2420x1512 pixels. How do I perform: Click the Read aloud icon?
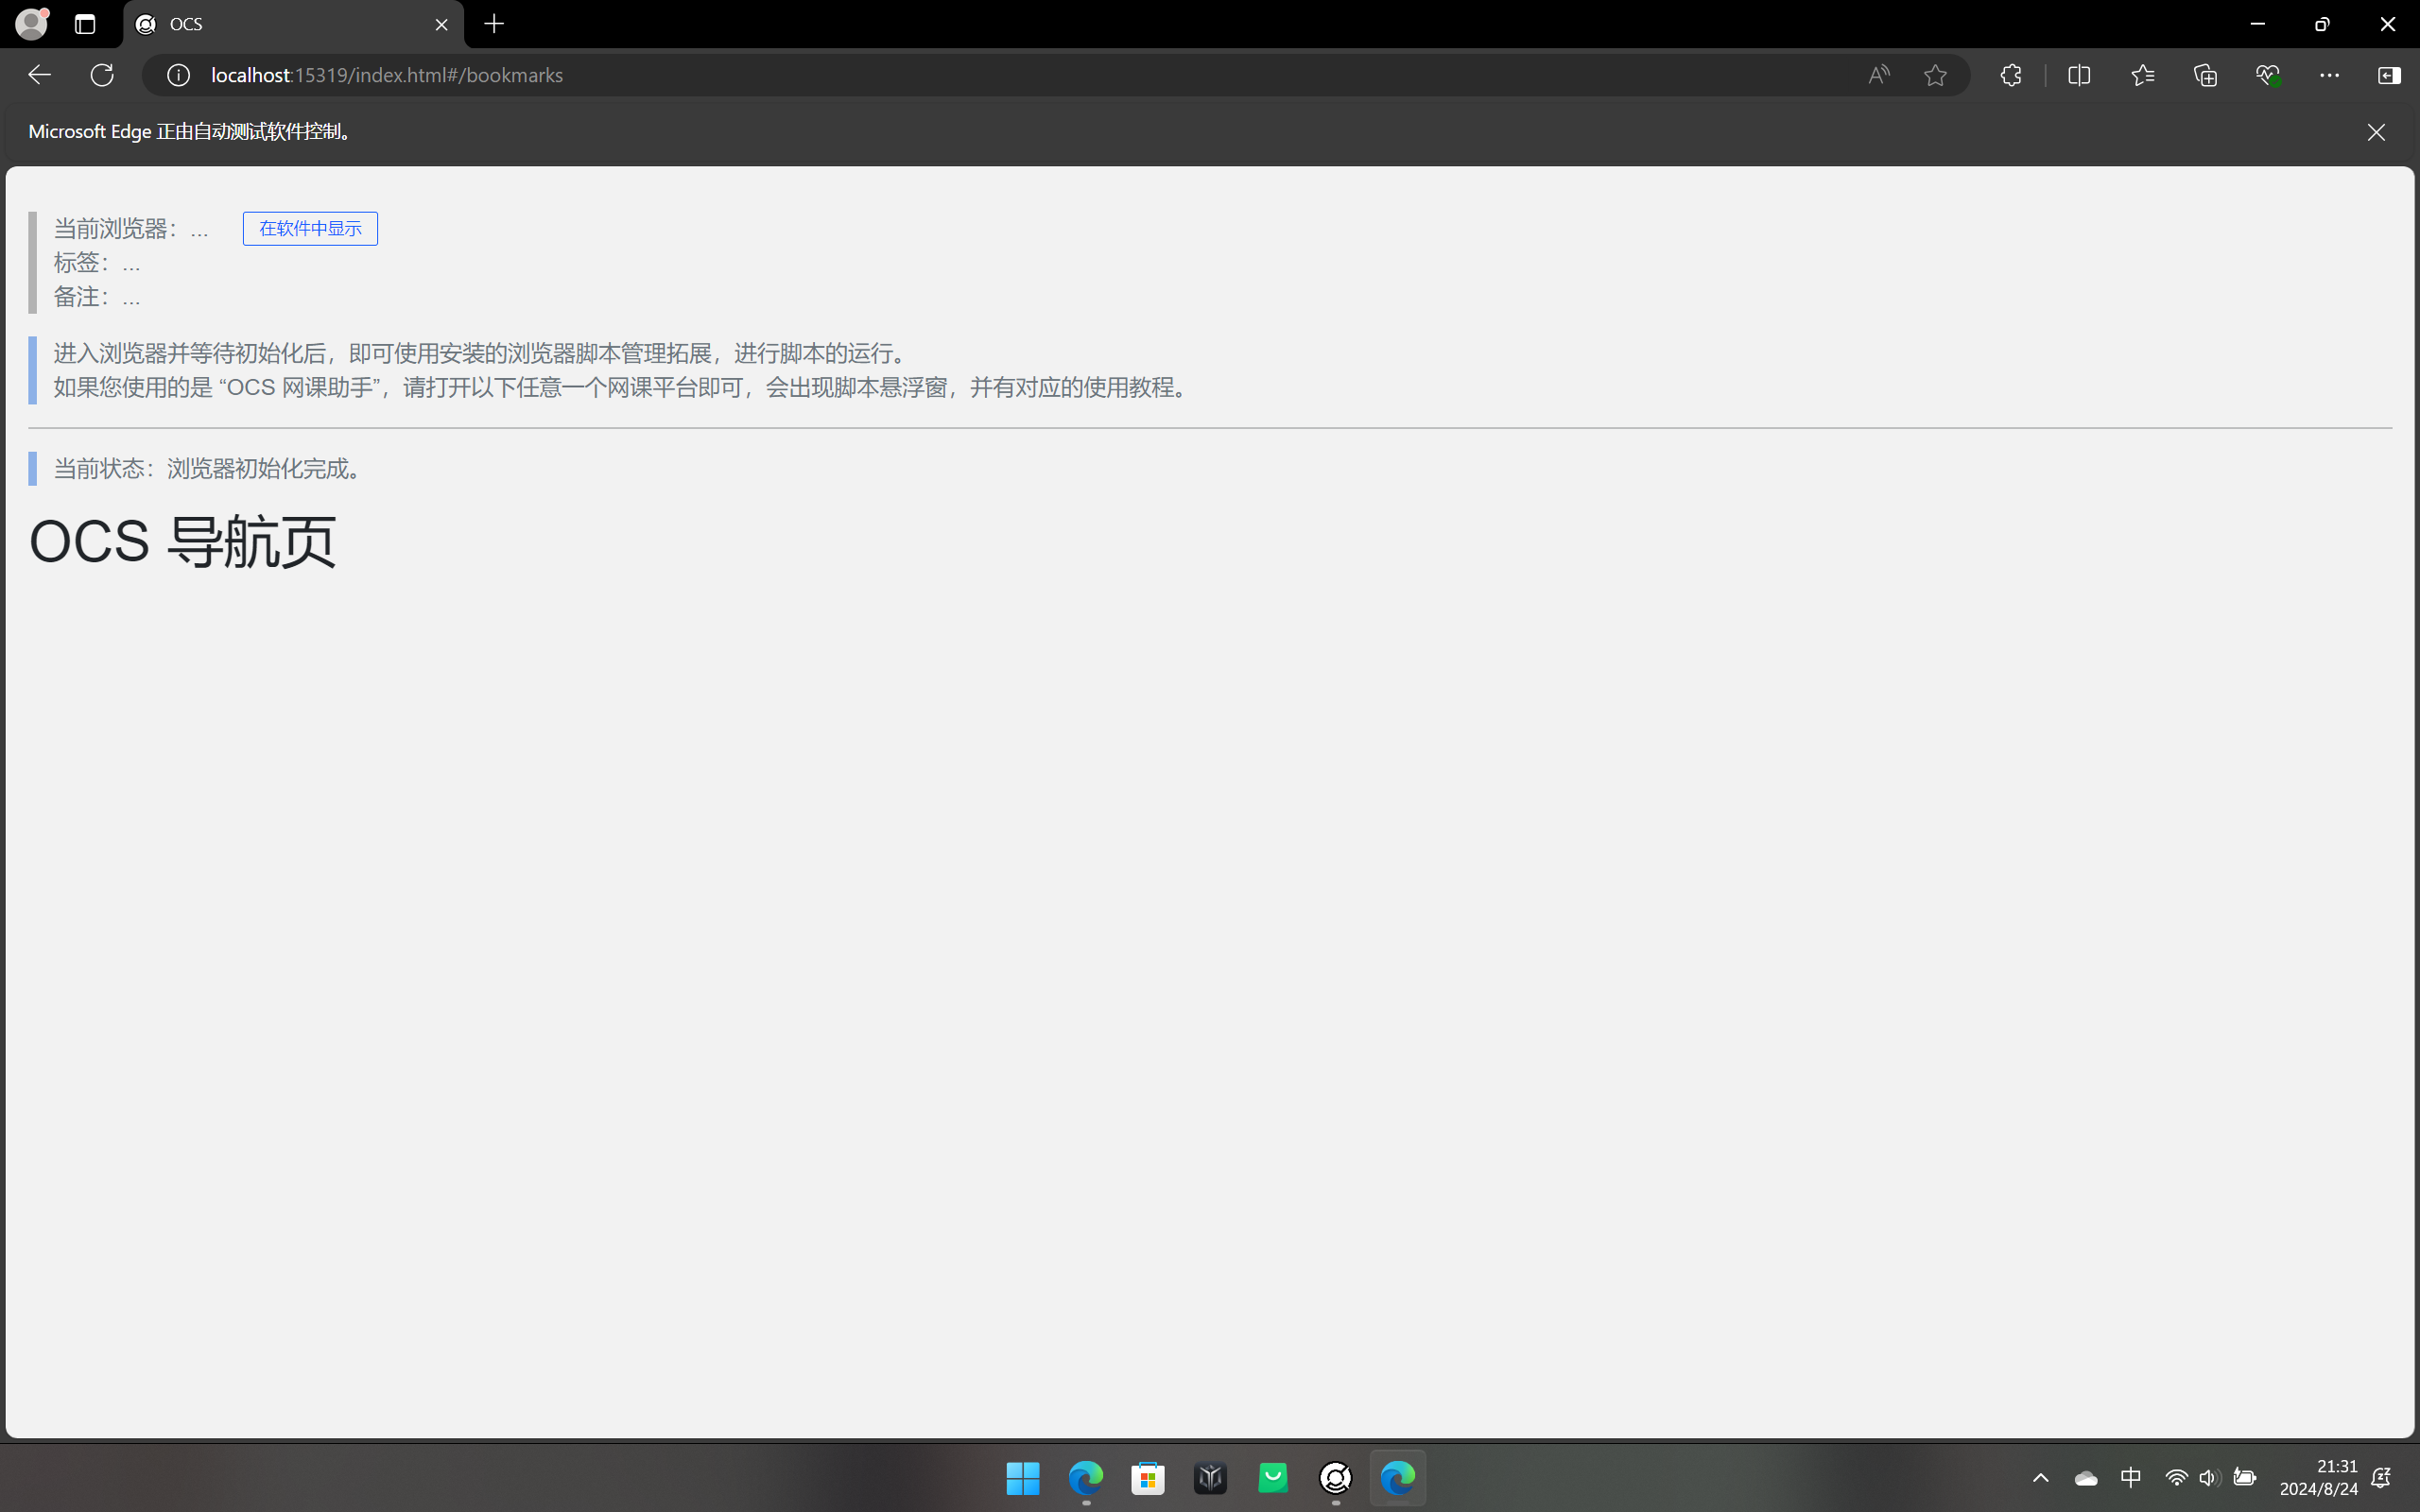point(1879,75)
